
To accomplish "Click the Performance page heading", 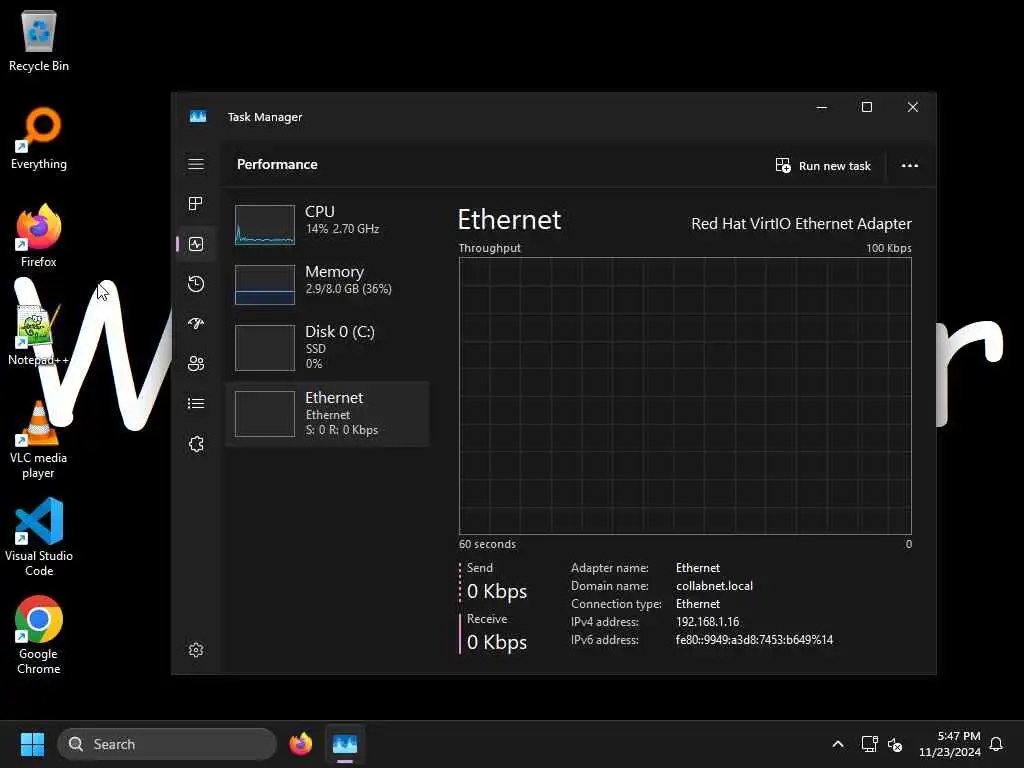I will 277,164.
